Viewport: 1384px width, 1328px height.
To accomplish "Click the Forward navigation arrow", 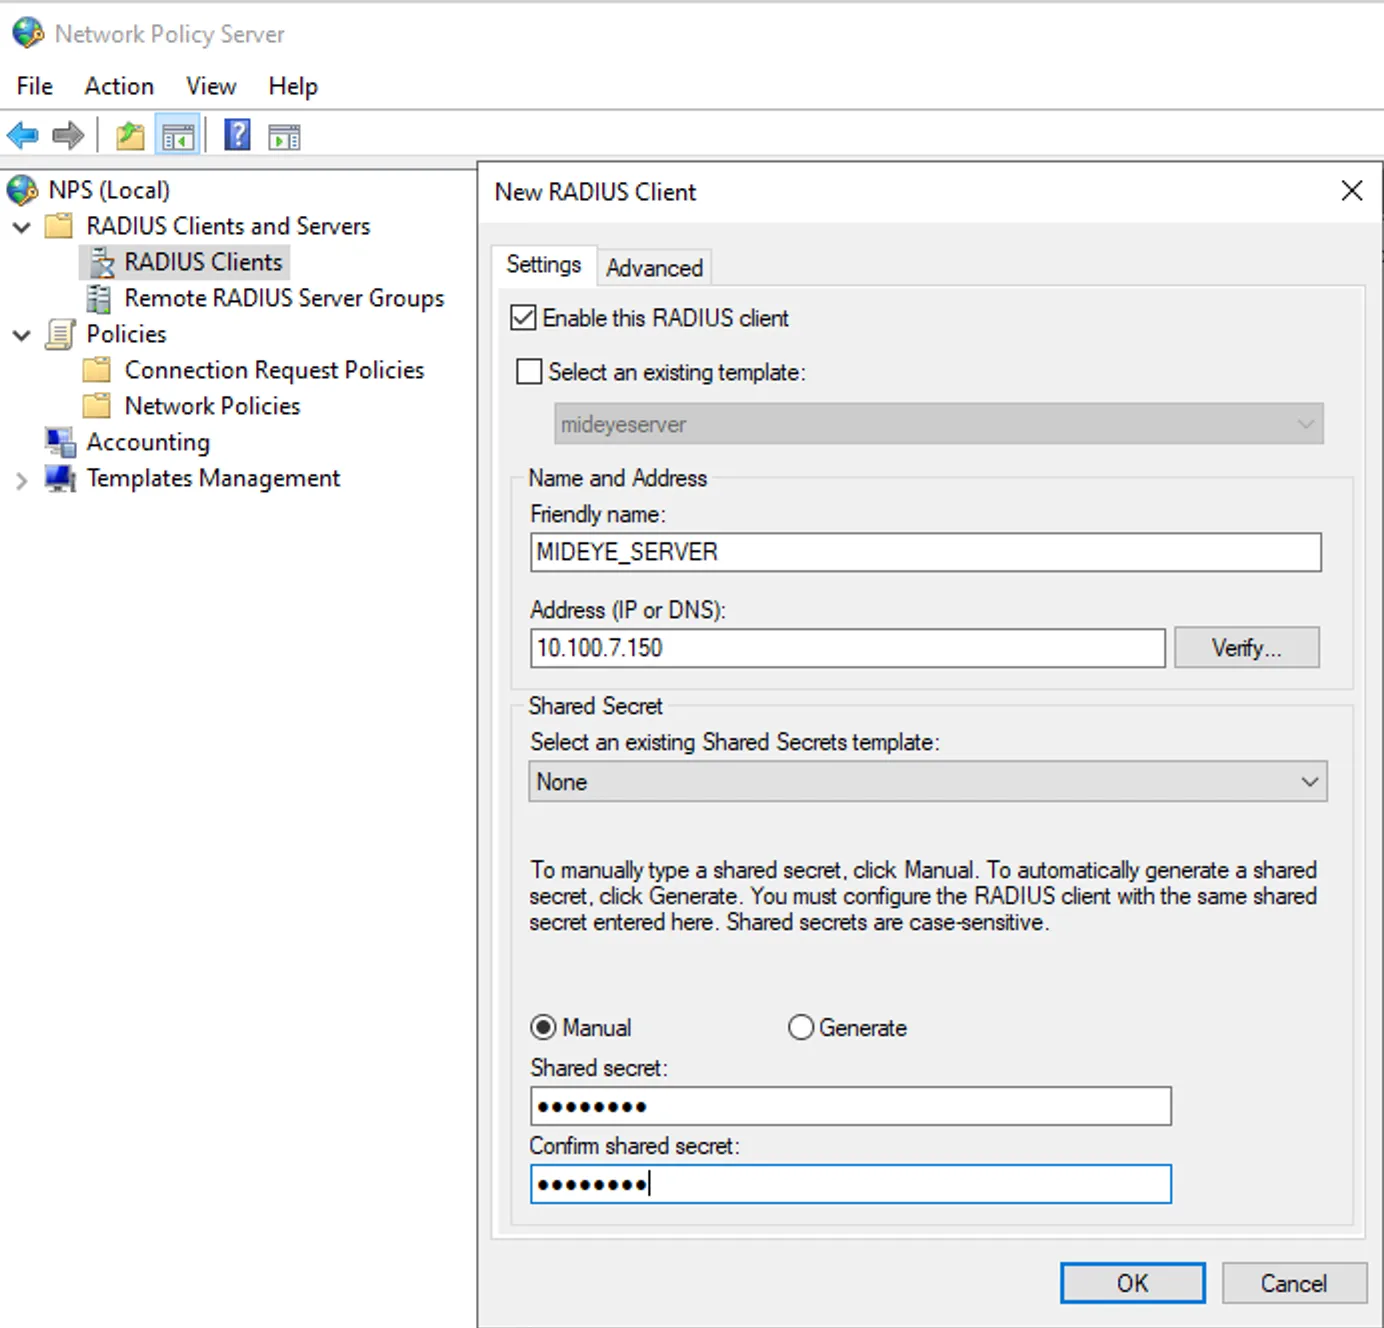I will tap(68, 135).
